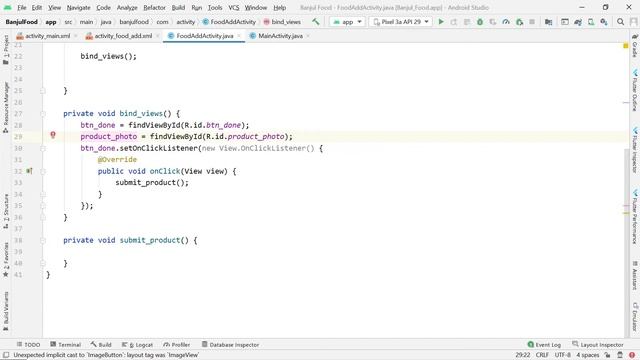Image resolution: width=640 pixels, height=360 pixels.
Task: Click the error lightbulb on line 29
Action: pos(53,135)
